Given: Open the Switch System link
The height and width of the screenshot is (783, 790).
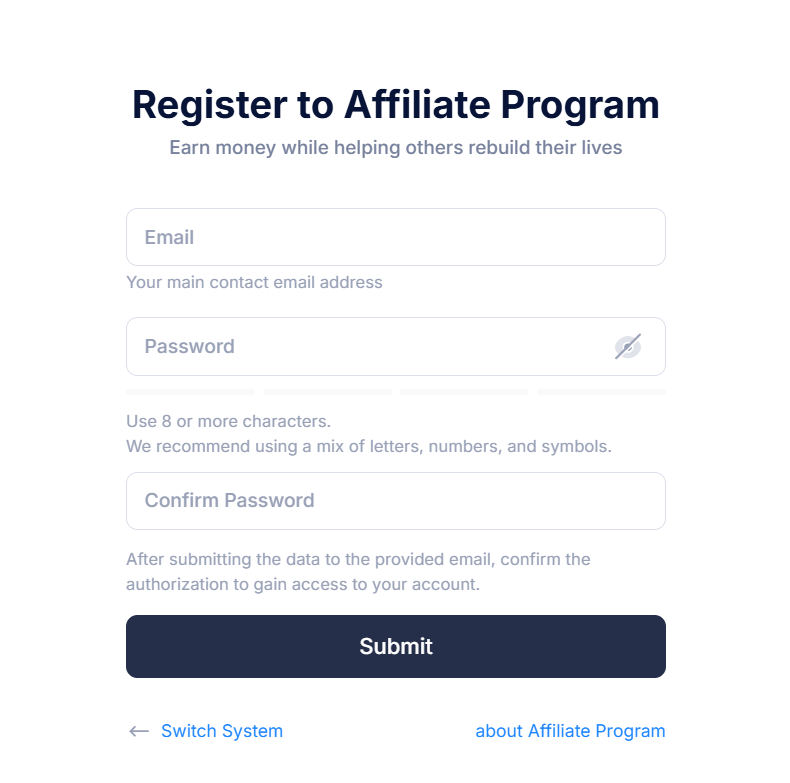Looking at the screenshot, I should click(222, 731).
